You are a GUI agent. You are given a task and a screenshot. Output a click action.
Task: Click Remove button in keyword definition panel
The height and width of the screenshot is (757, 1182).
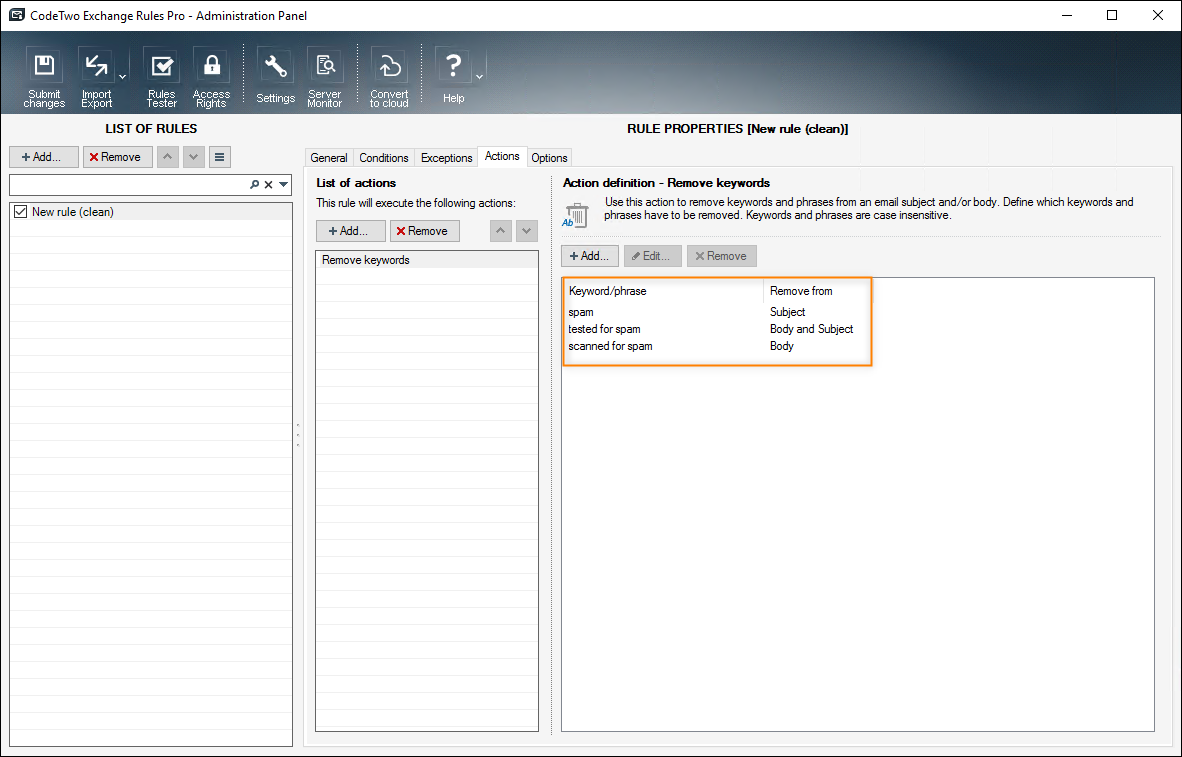click(x=721, y=256)
